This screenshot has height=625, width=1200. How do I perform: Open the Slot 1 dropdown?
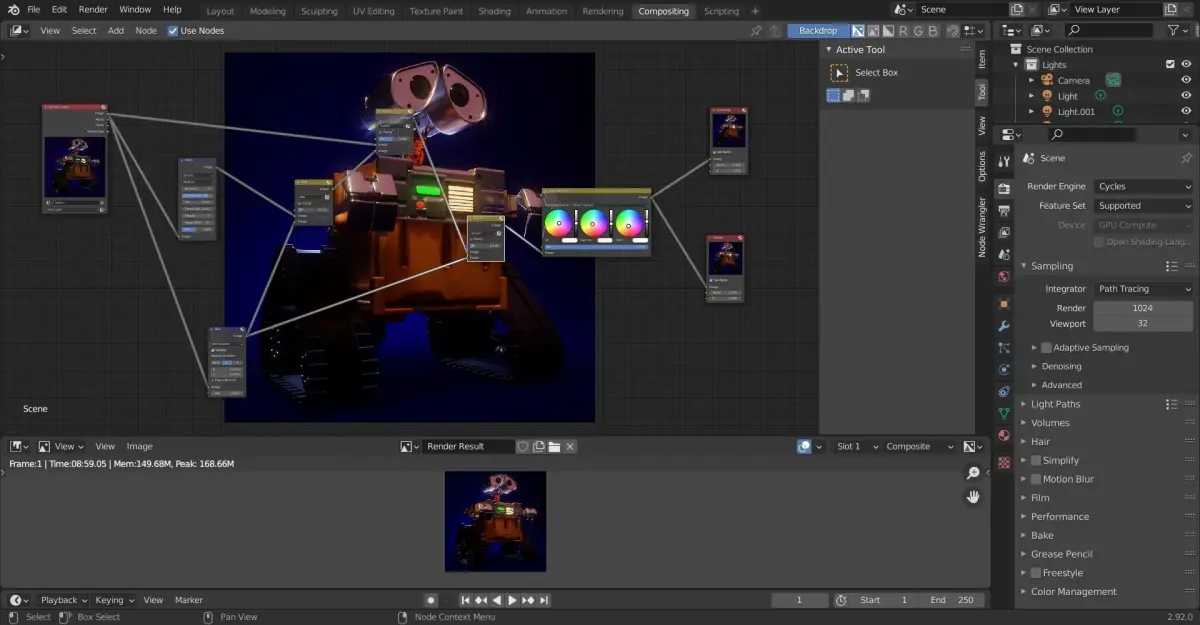coord(857,446)
